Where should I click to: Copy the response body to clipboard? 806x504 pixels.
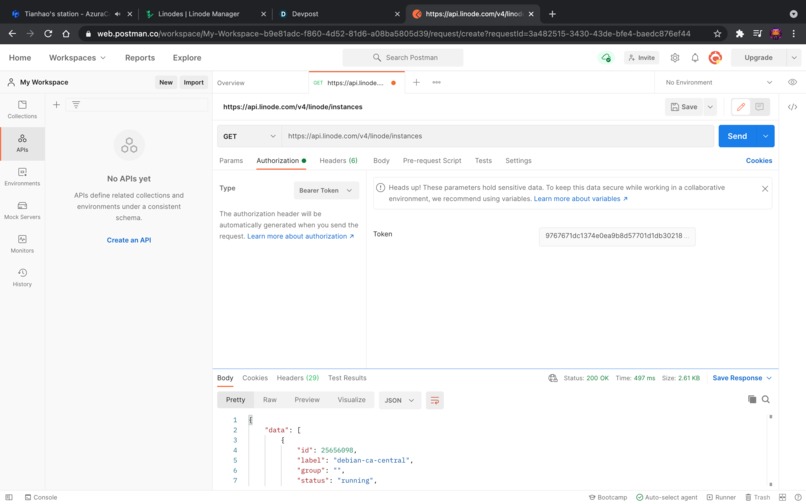click(x=752, y=399)
